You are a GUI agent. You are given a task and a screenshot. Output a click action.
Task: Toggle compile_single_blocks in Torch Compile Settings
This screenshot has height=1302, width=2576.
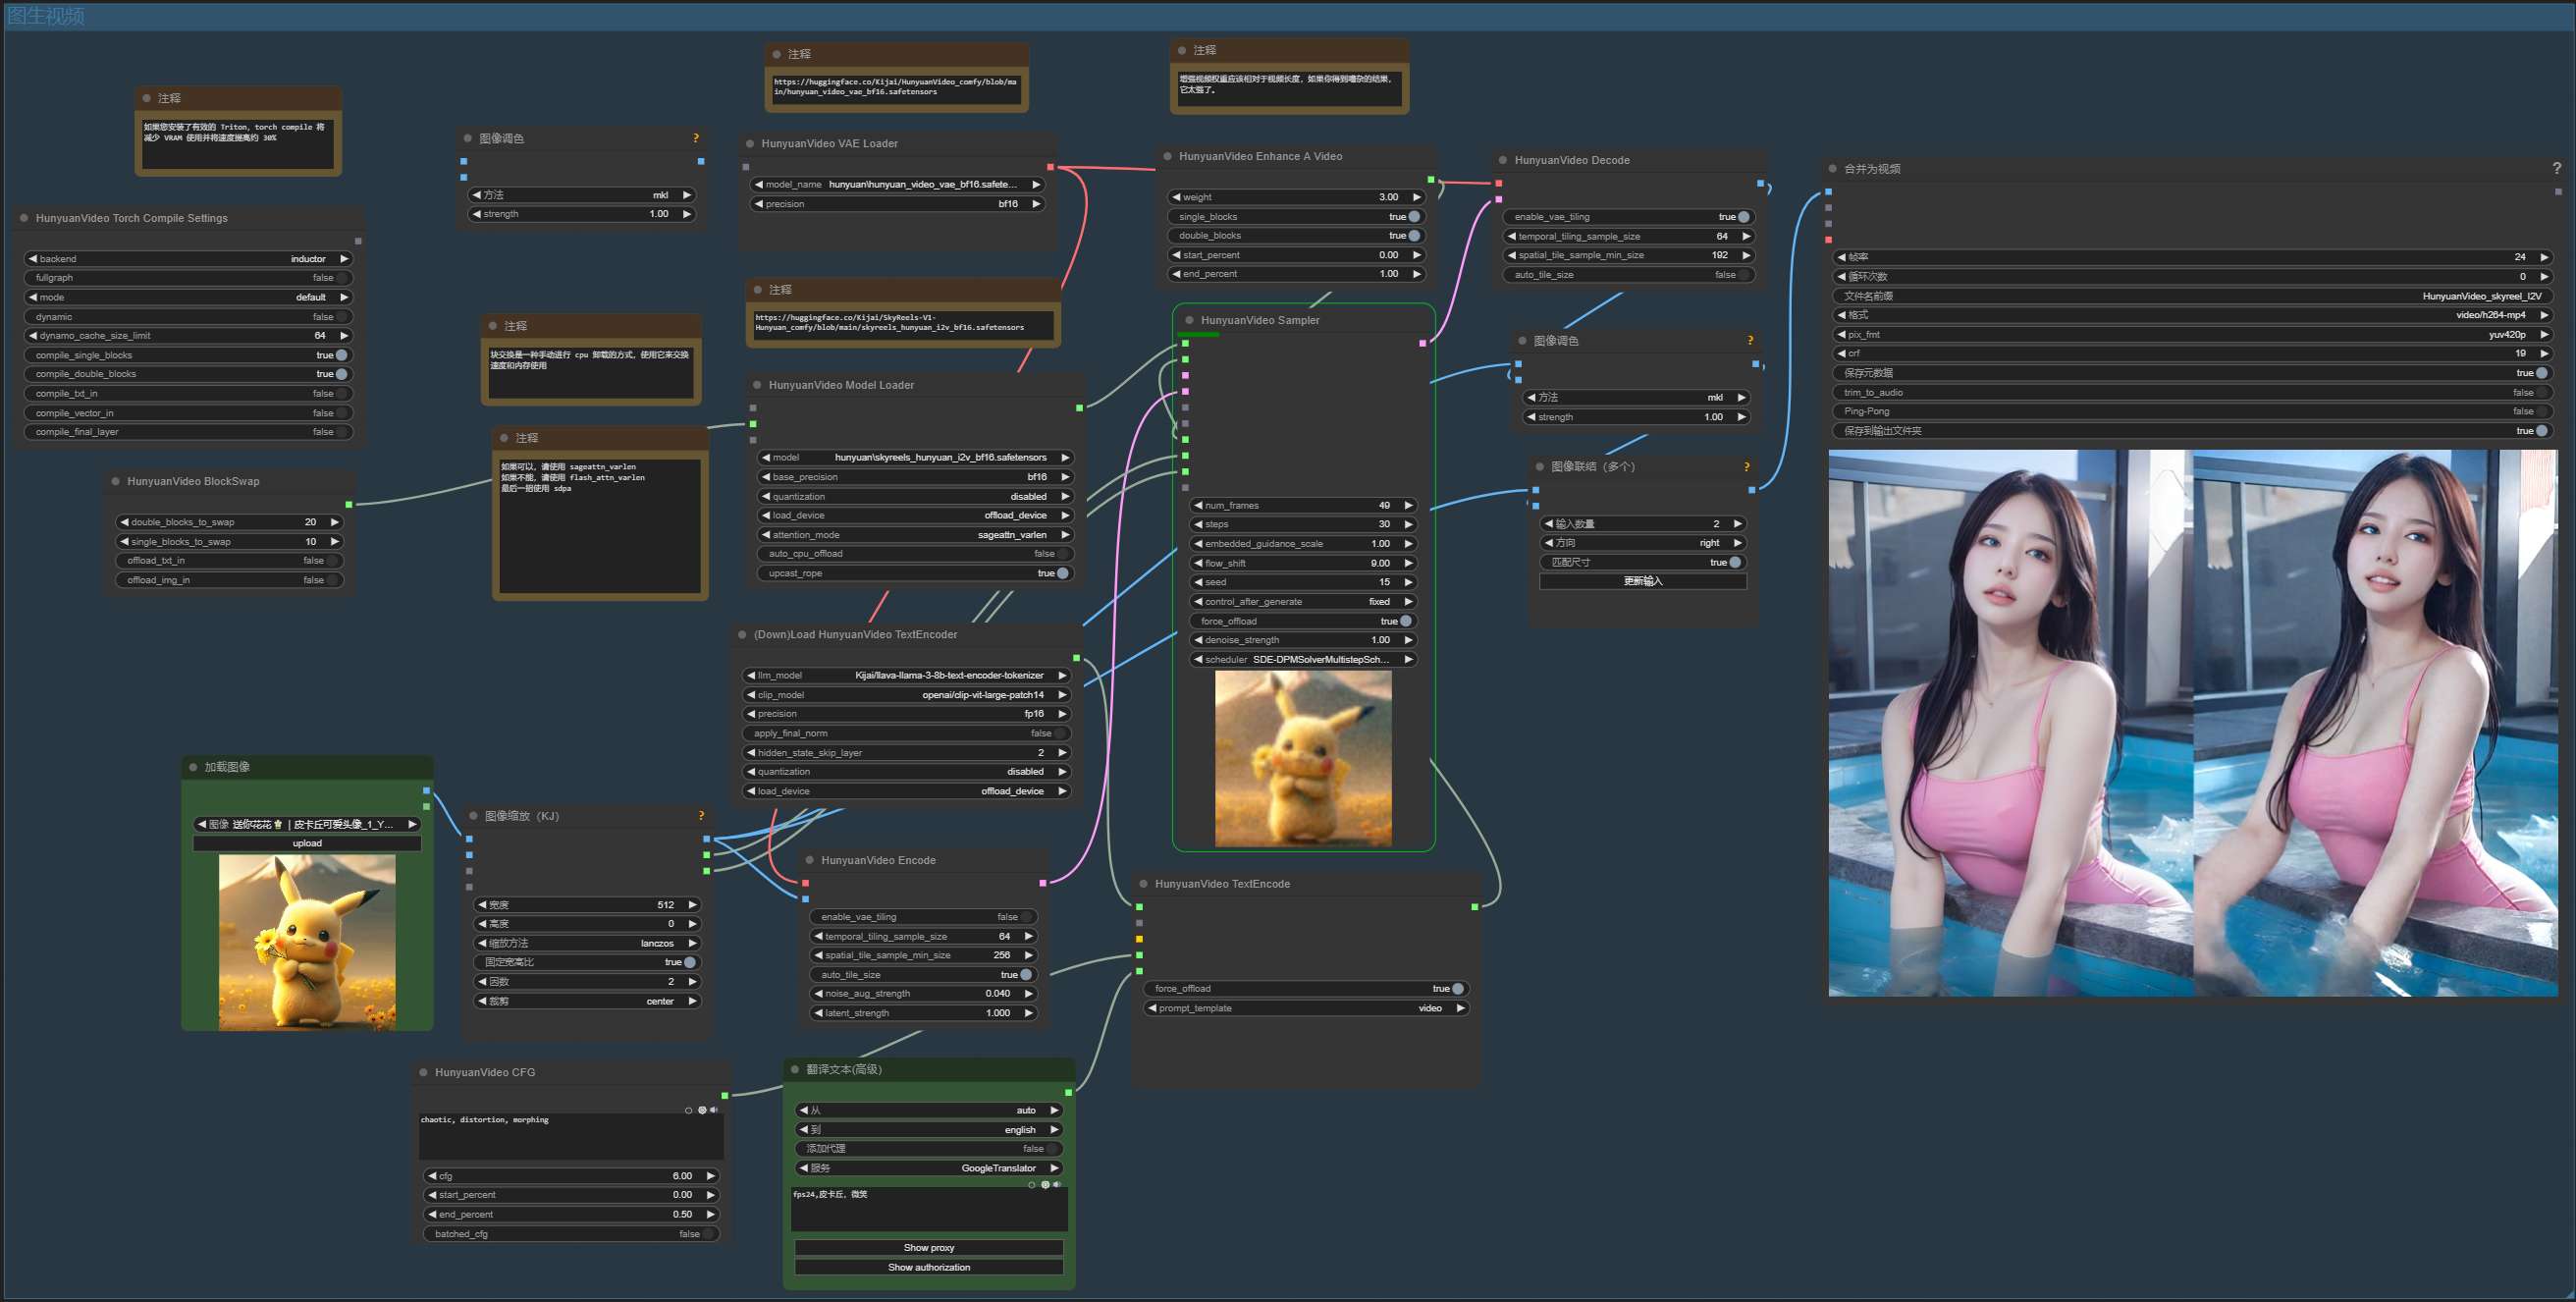point(341,355)
